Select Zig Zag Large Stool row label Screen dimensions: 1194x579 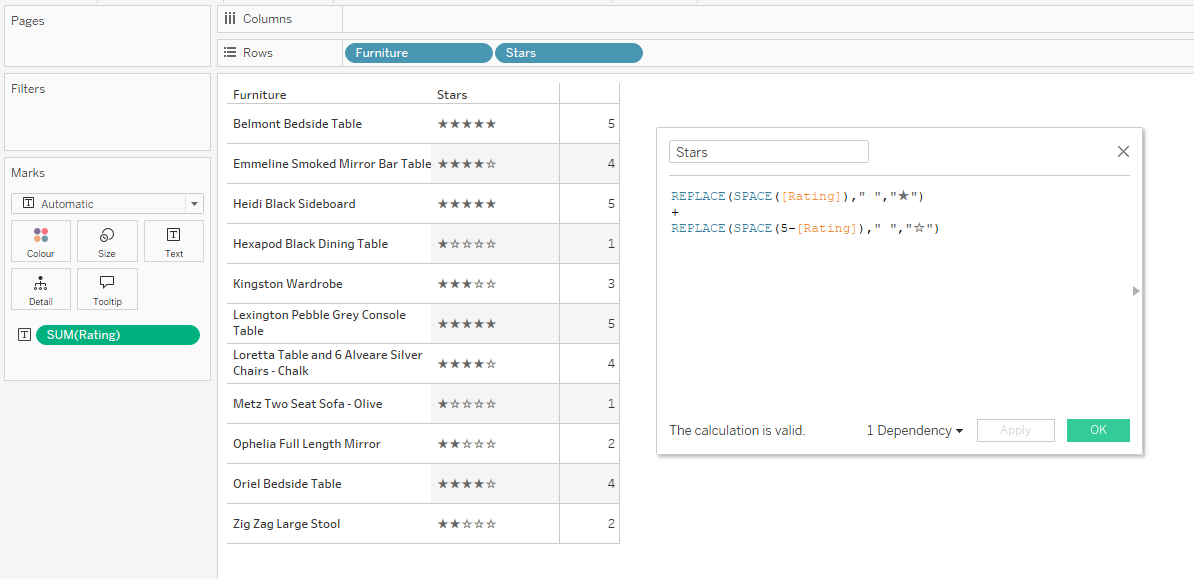(x=287, y=524)
